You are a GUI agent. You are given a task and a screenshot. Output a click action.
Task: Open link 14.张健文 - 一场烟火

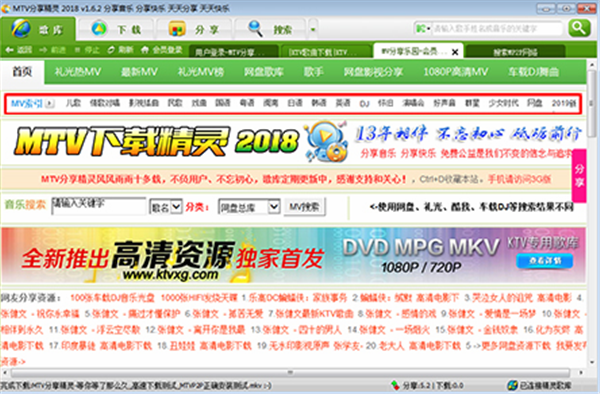click(x=389, y=329)
